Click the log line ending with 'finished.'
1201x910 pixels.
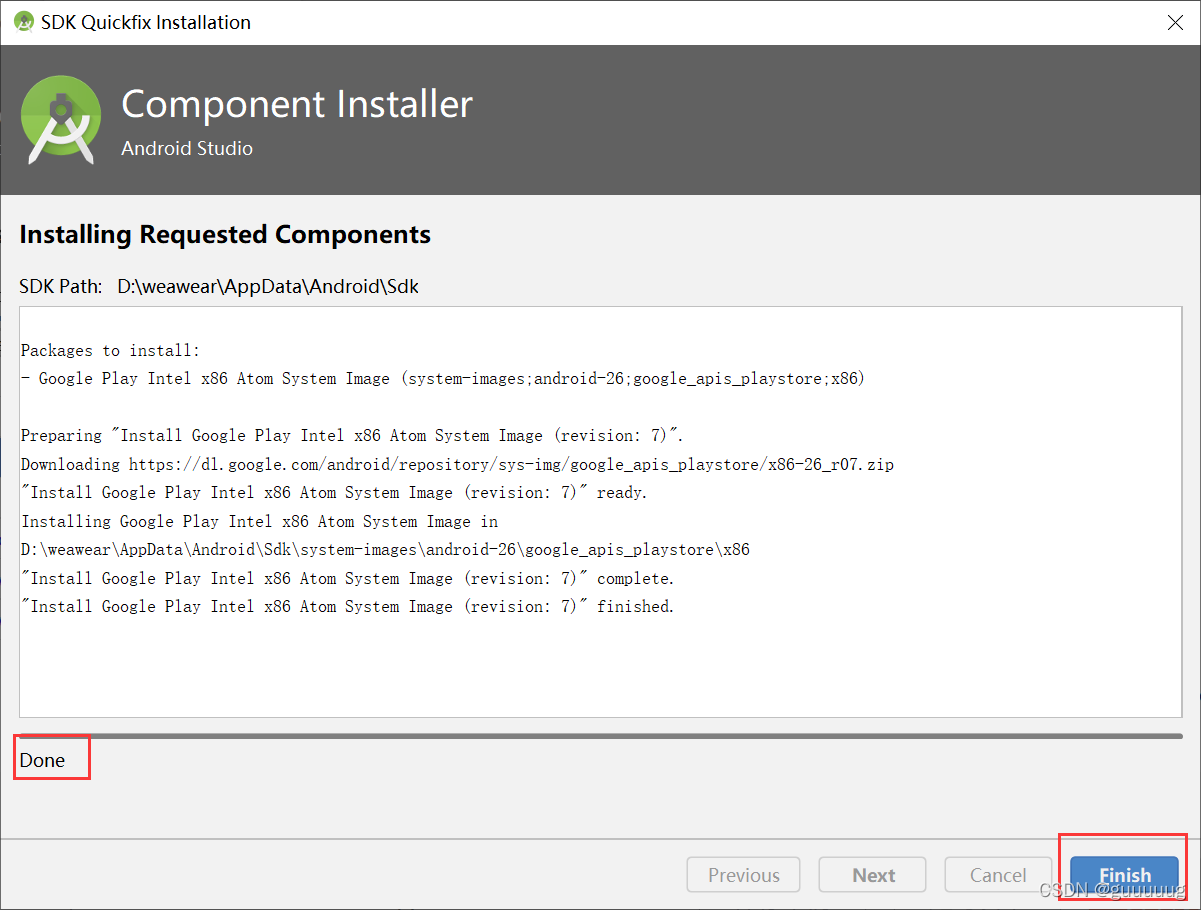348,606
